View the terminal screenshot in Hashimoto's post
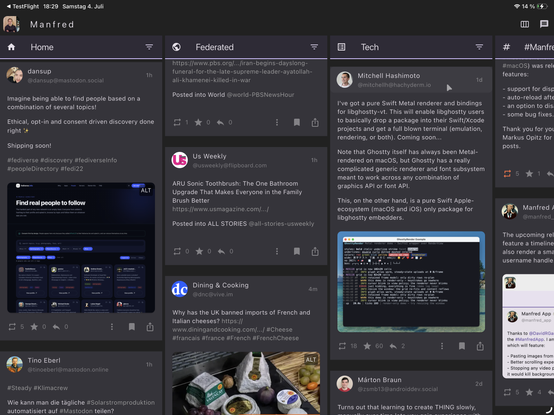Viewport: 554px width, 415px height. [411, 281]
